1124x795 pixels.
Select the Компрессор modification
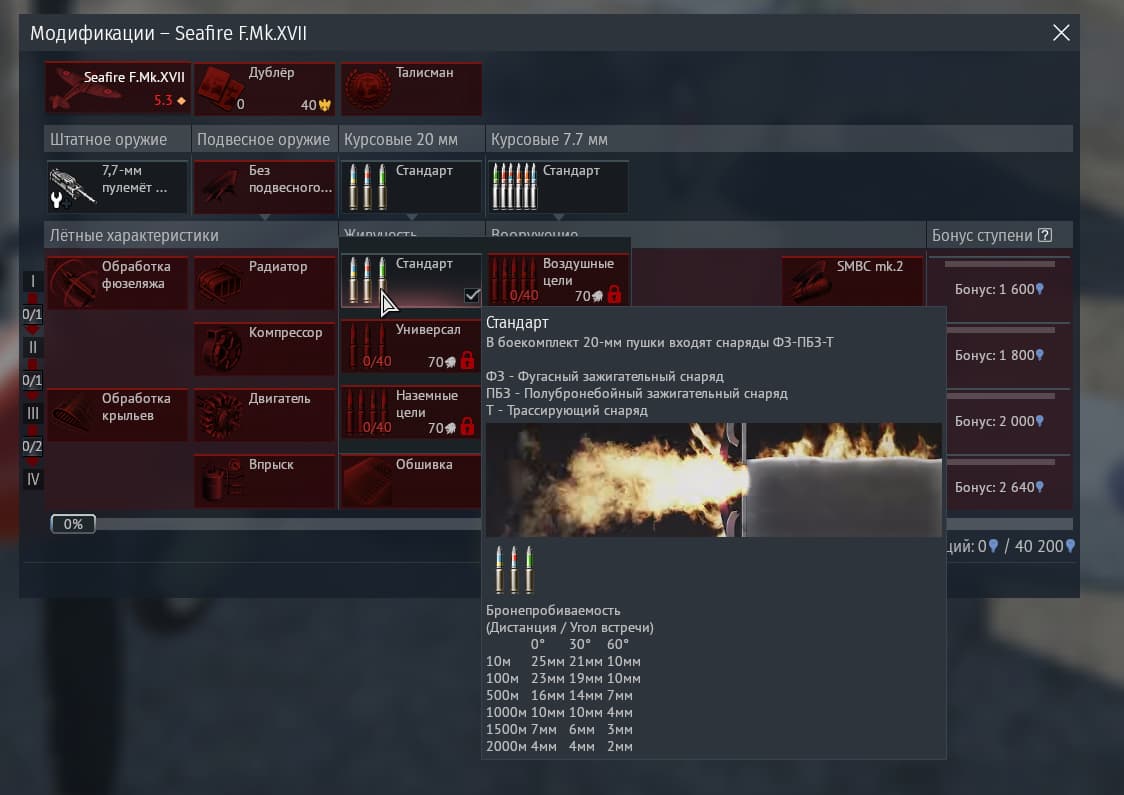(265, 348)
